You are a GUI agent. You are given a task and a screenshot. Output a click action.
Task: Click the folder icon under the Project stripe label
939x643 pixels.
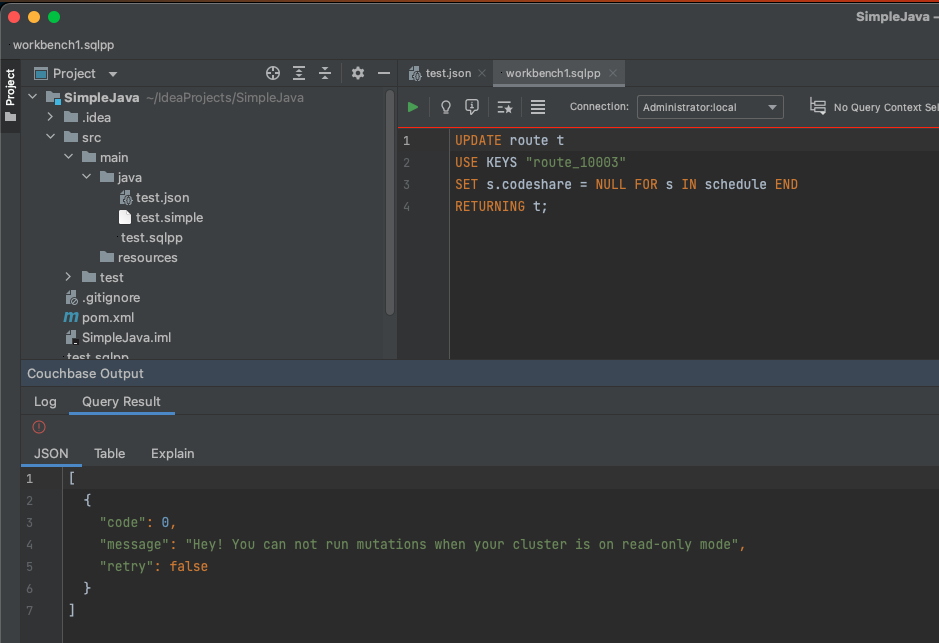pyautogui.click(x=10, y=117)
